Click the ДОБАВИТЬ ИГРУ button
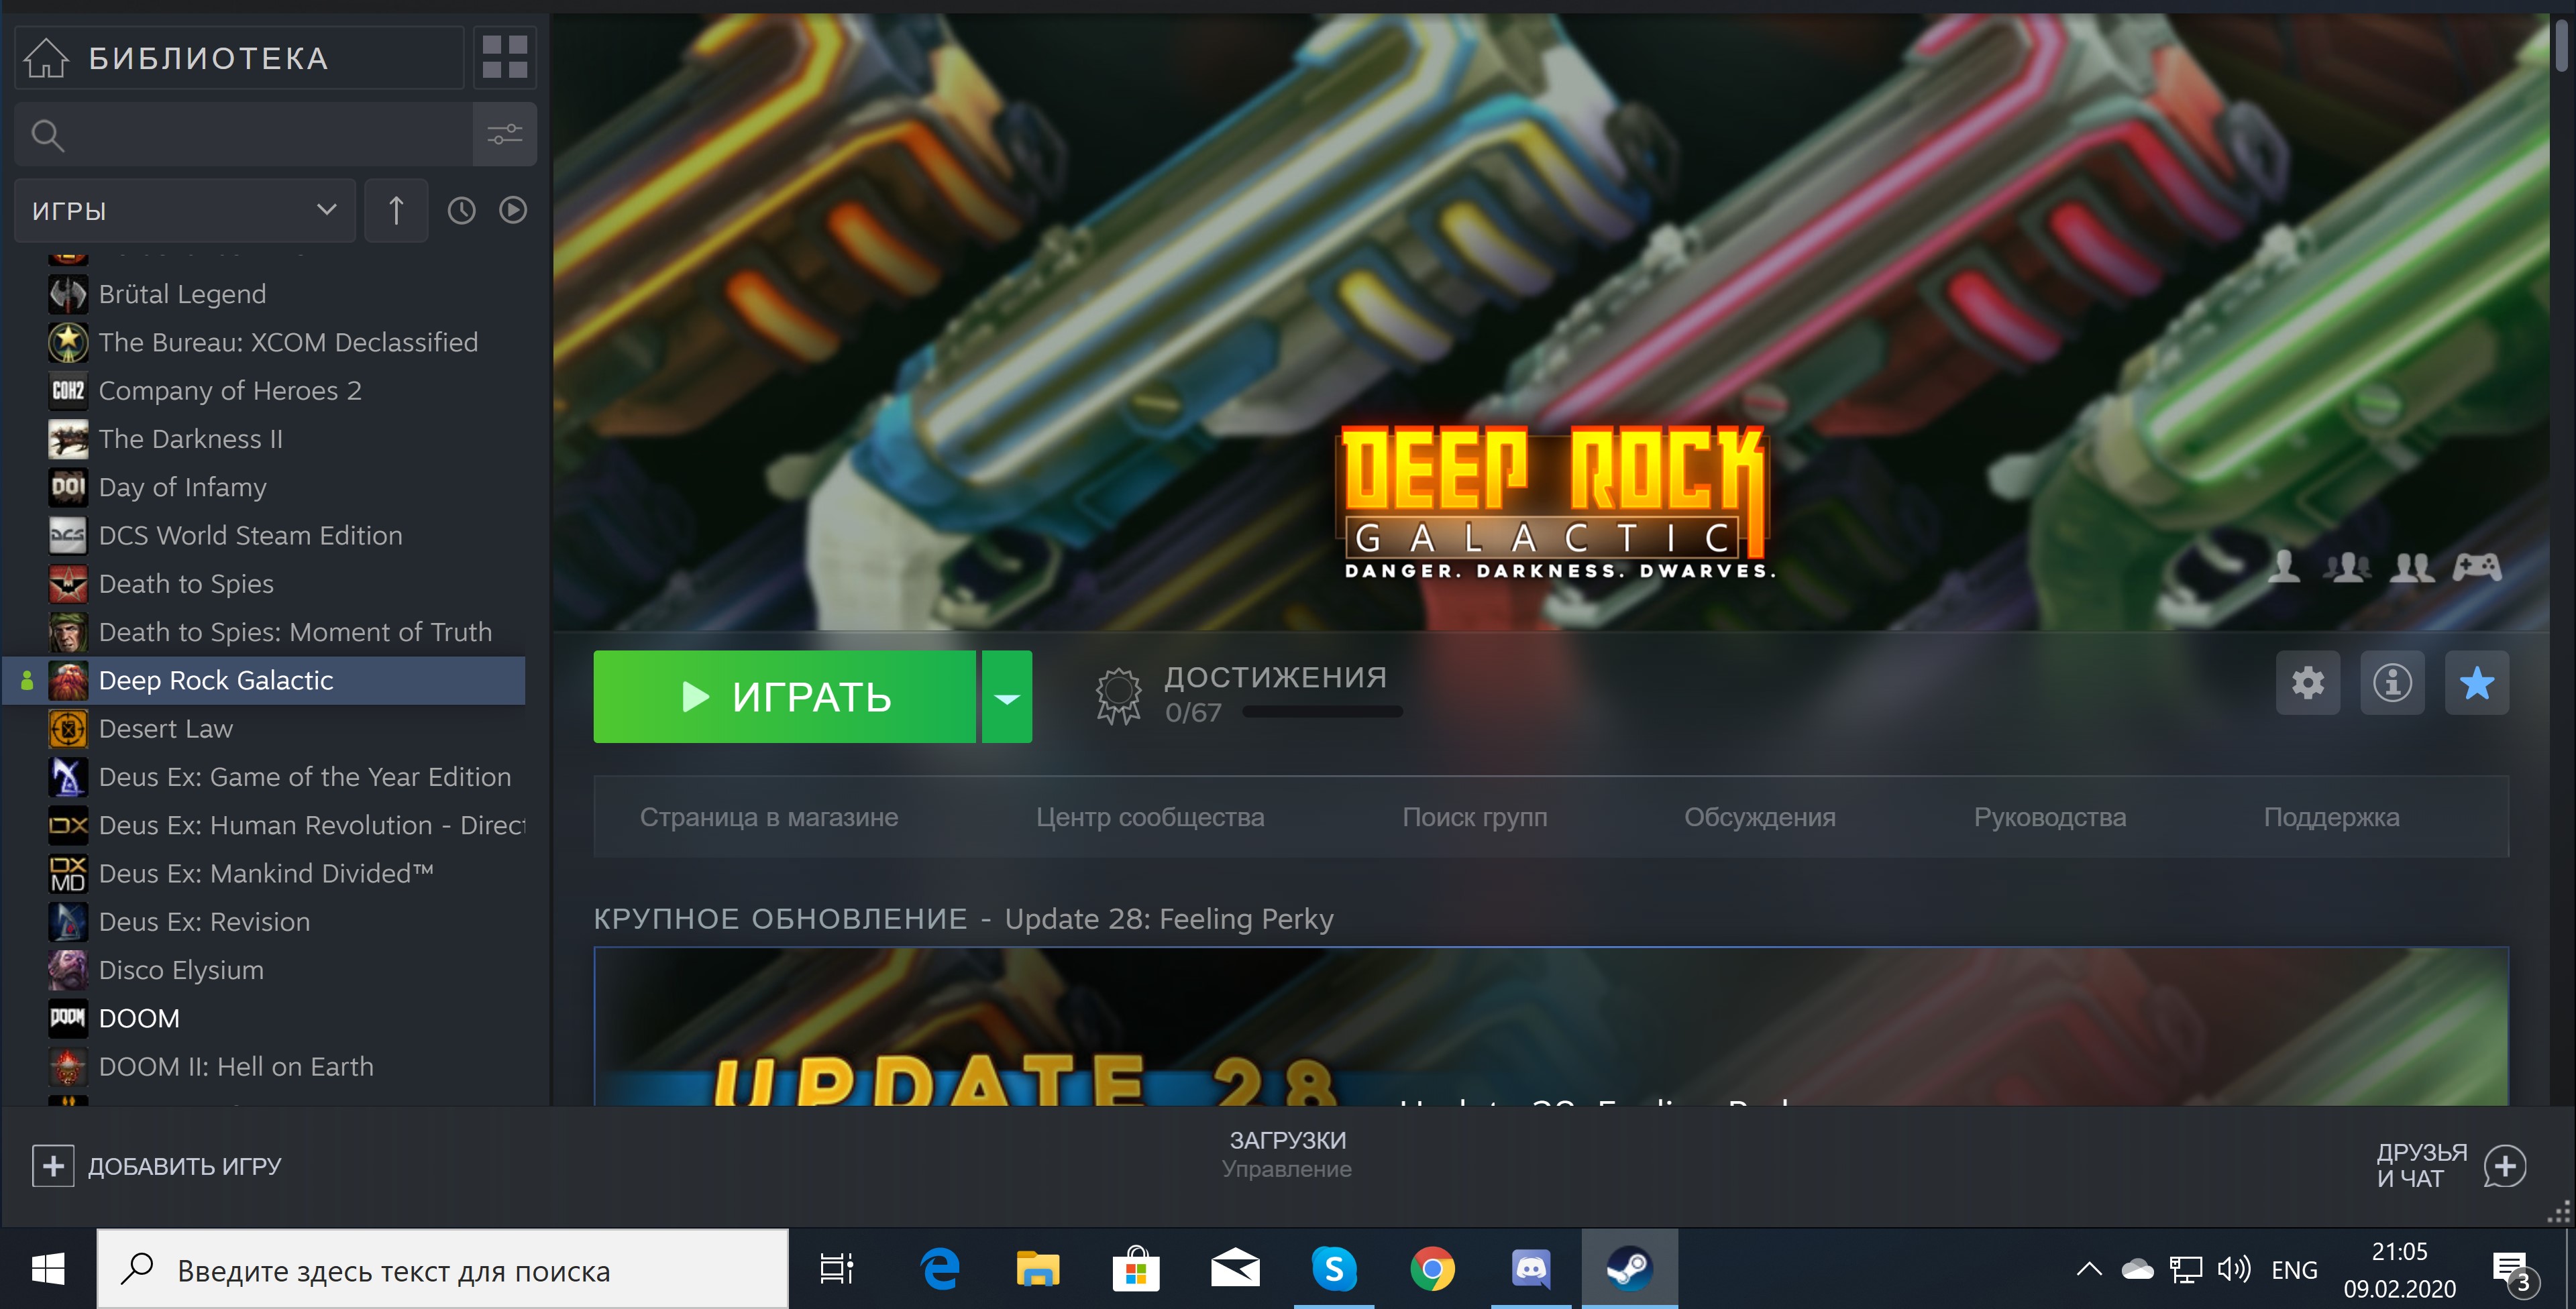 click(157, 1166)
